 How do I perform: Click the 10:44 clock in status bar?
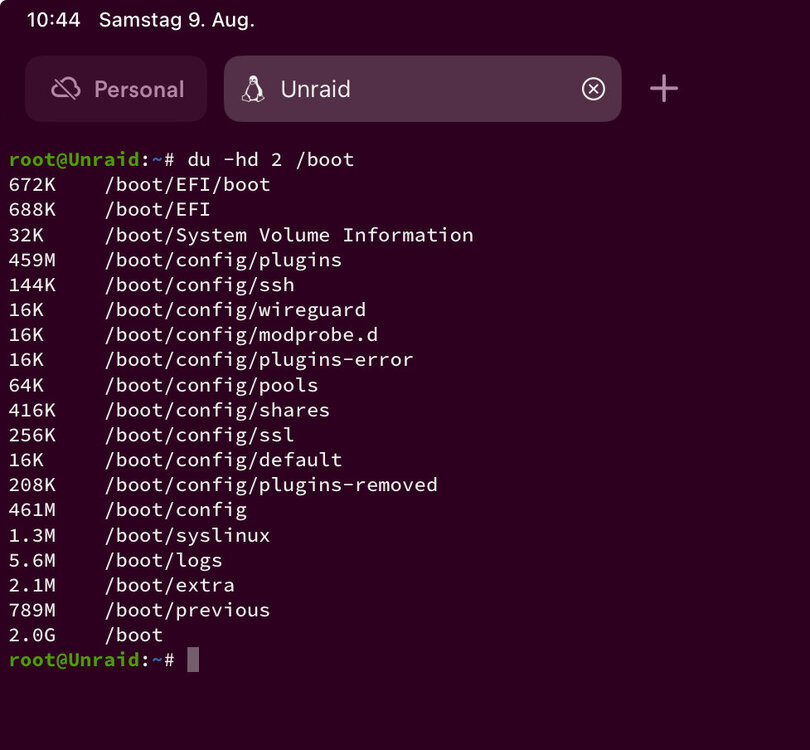pos(53,20)
